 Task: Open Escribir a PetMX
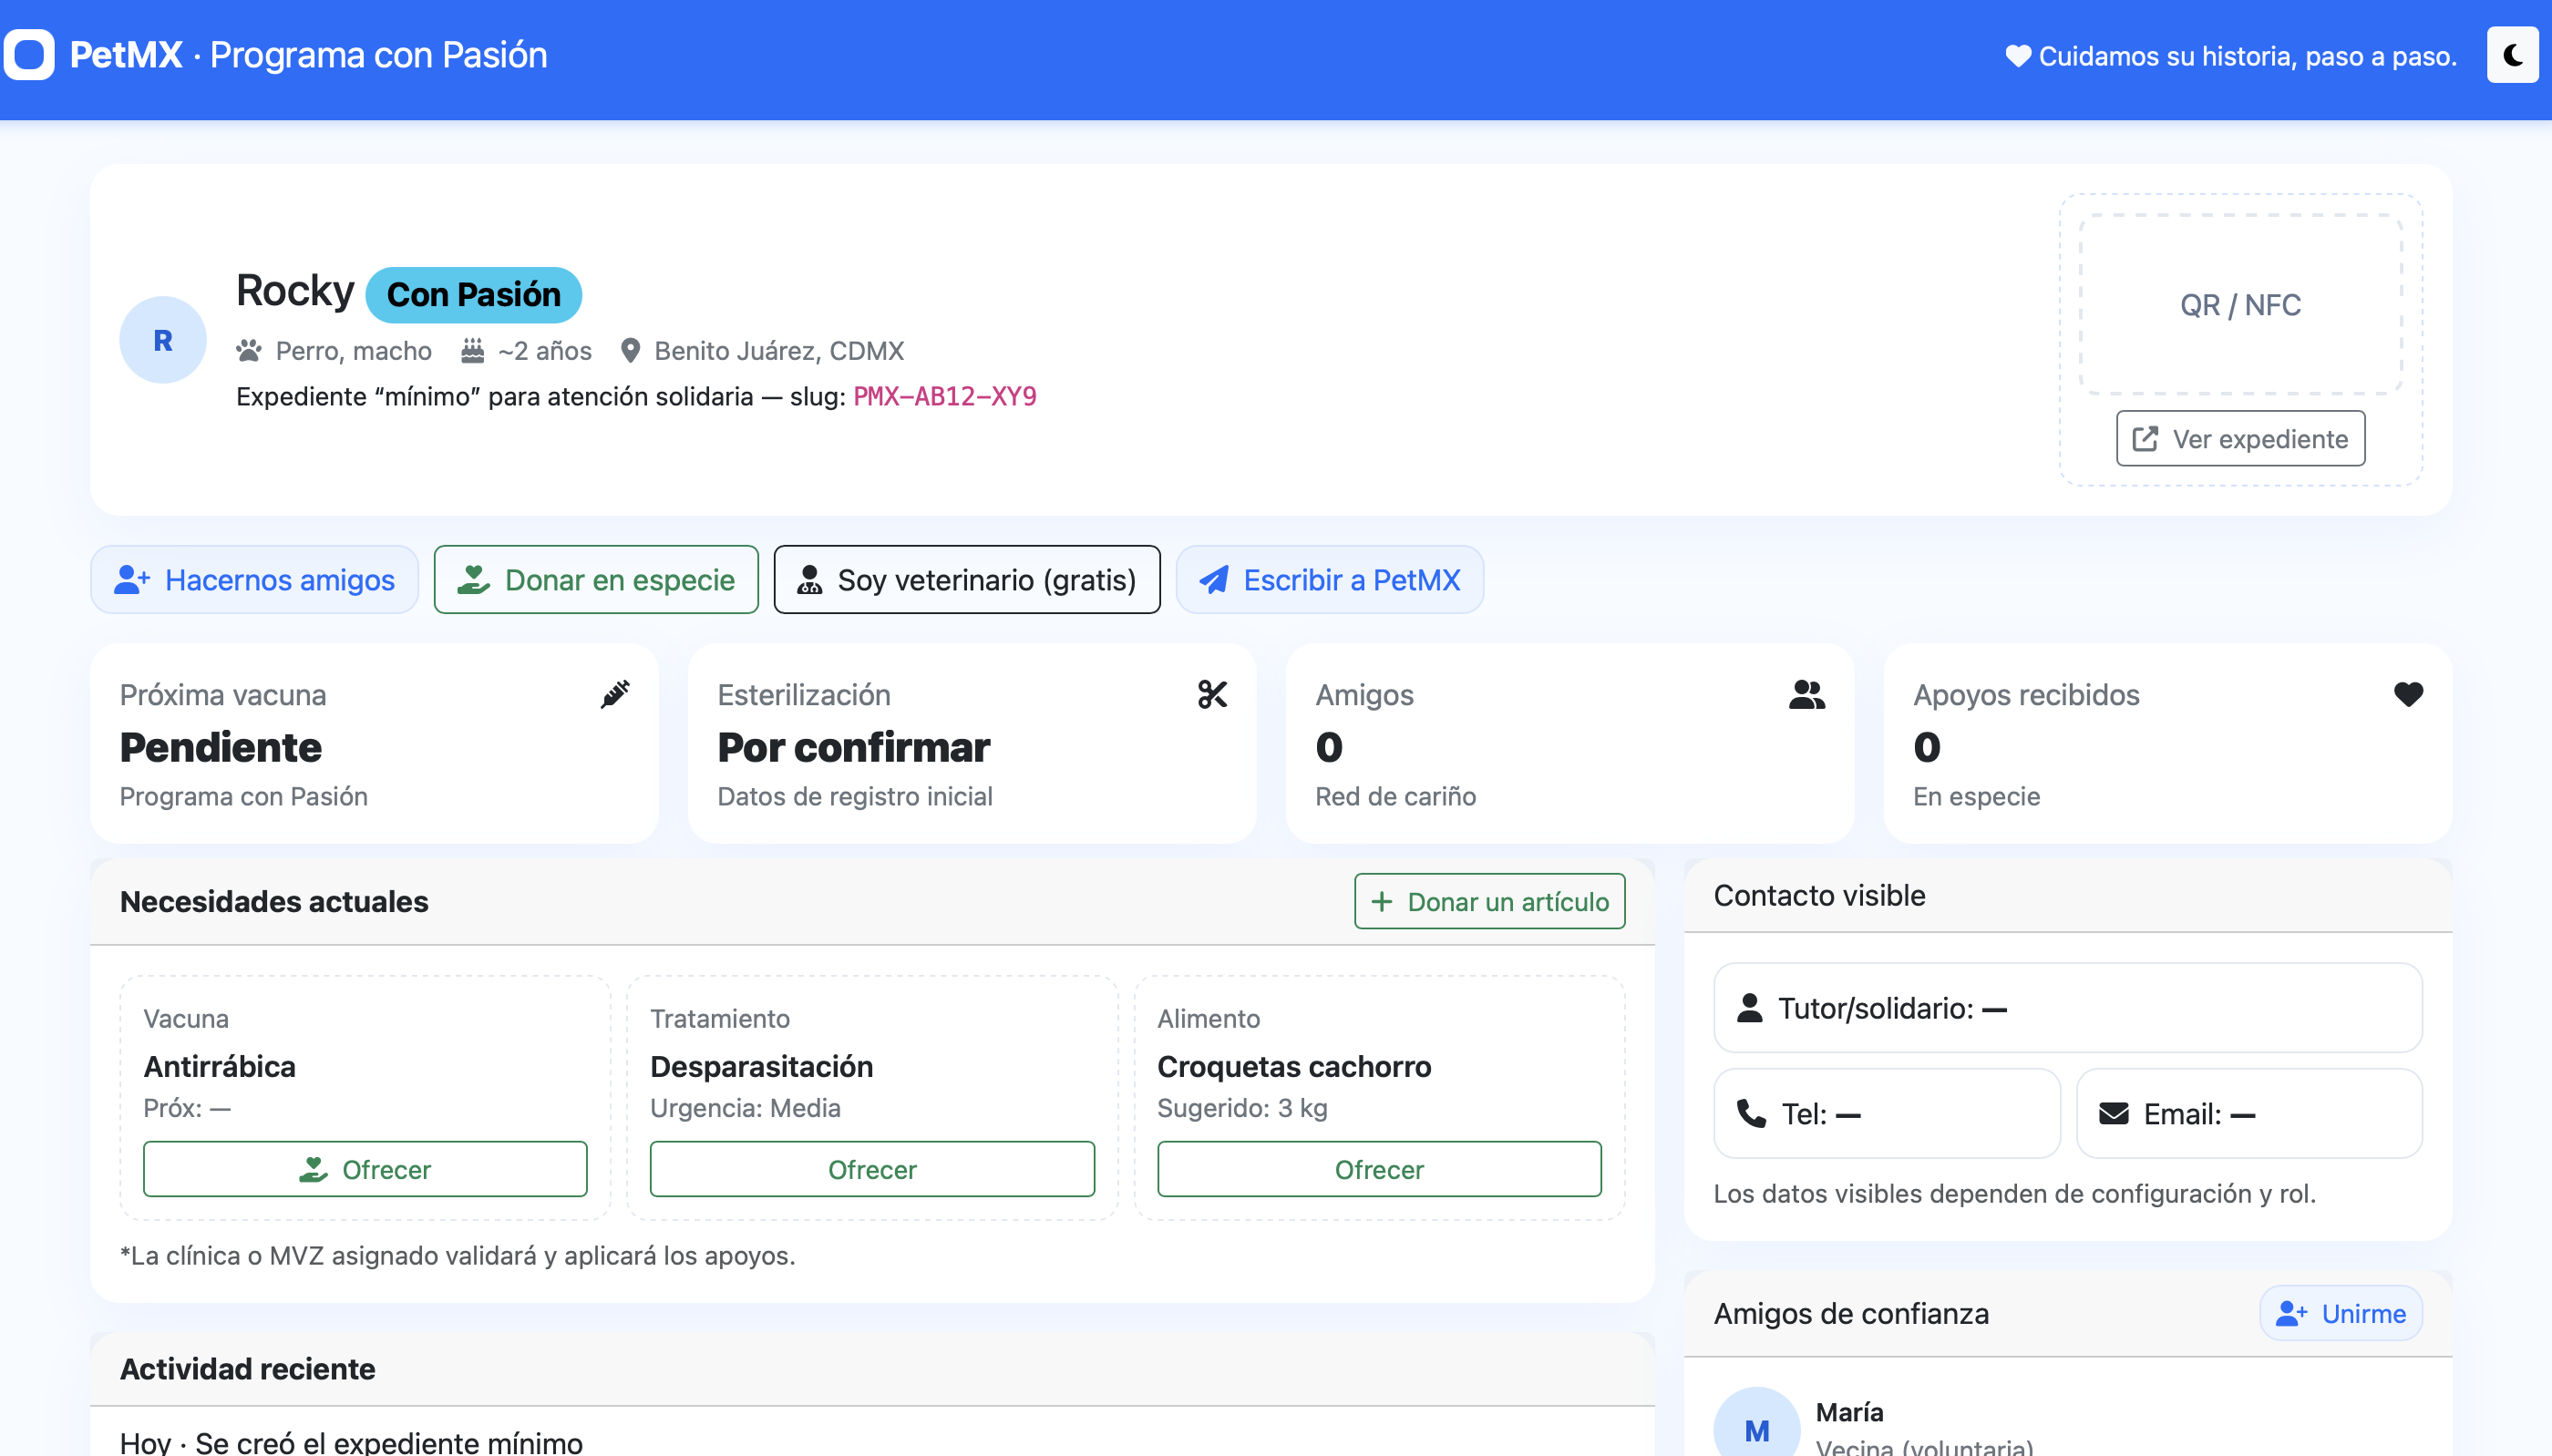click(1329, 580)
